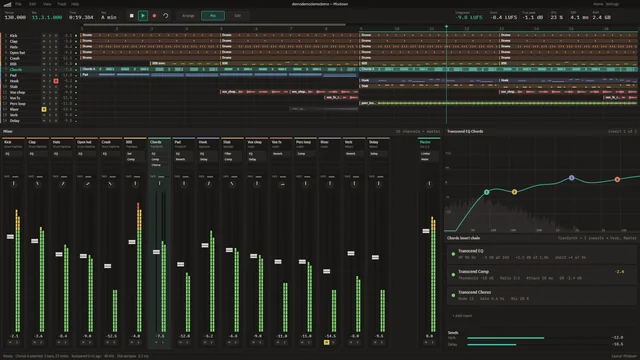Click the timeline ruler playhead marker
Image resolution: width=640 pixels, height=360 pixels.
pos(446,27)
